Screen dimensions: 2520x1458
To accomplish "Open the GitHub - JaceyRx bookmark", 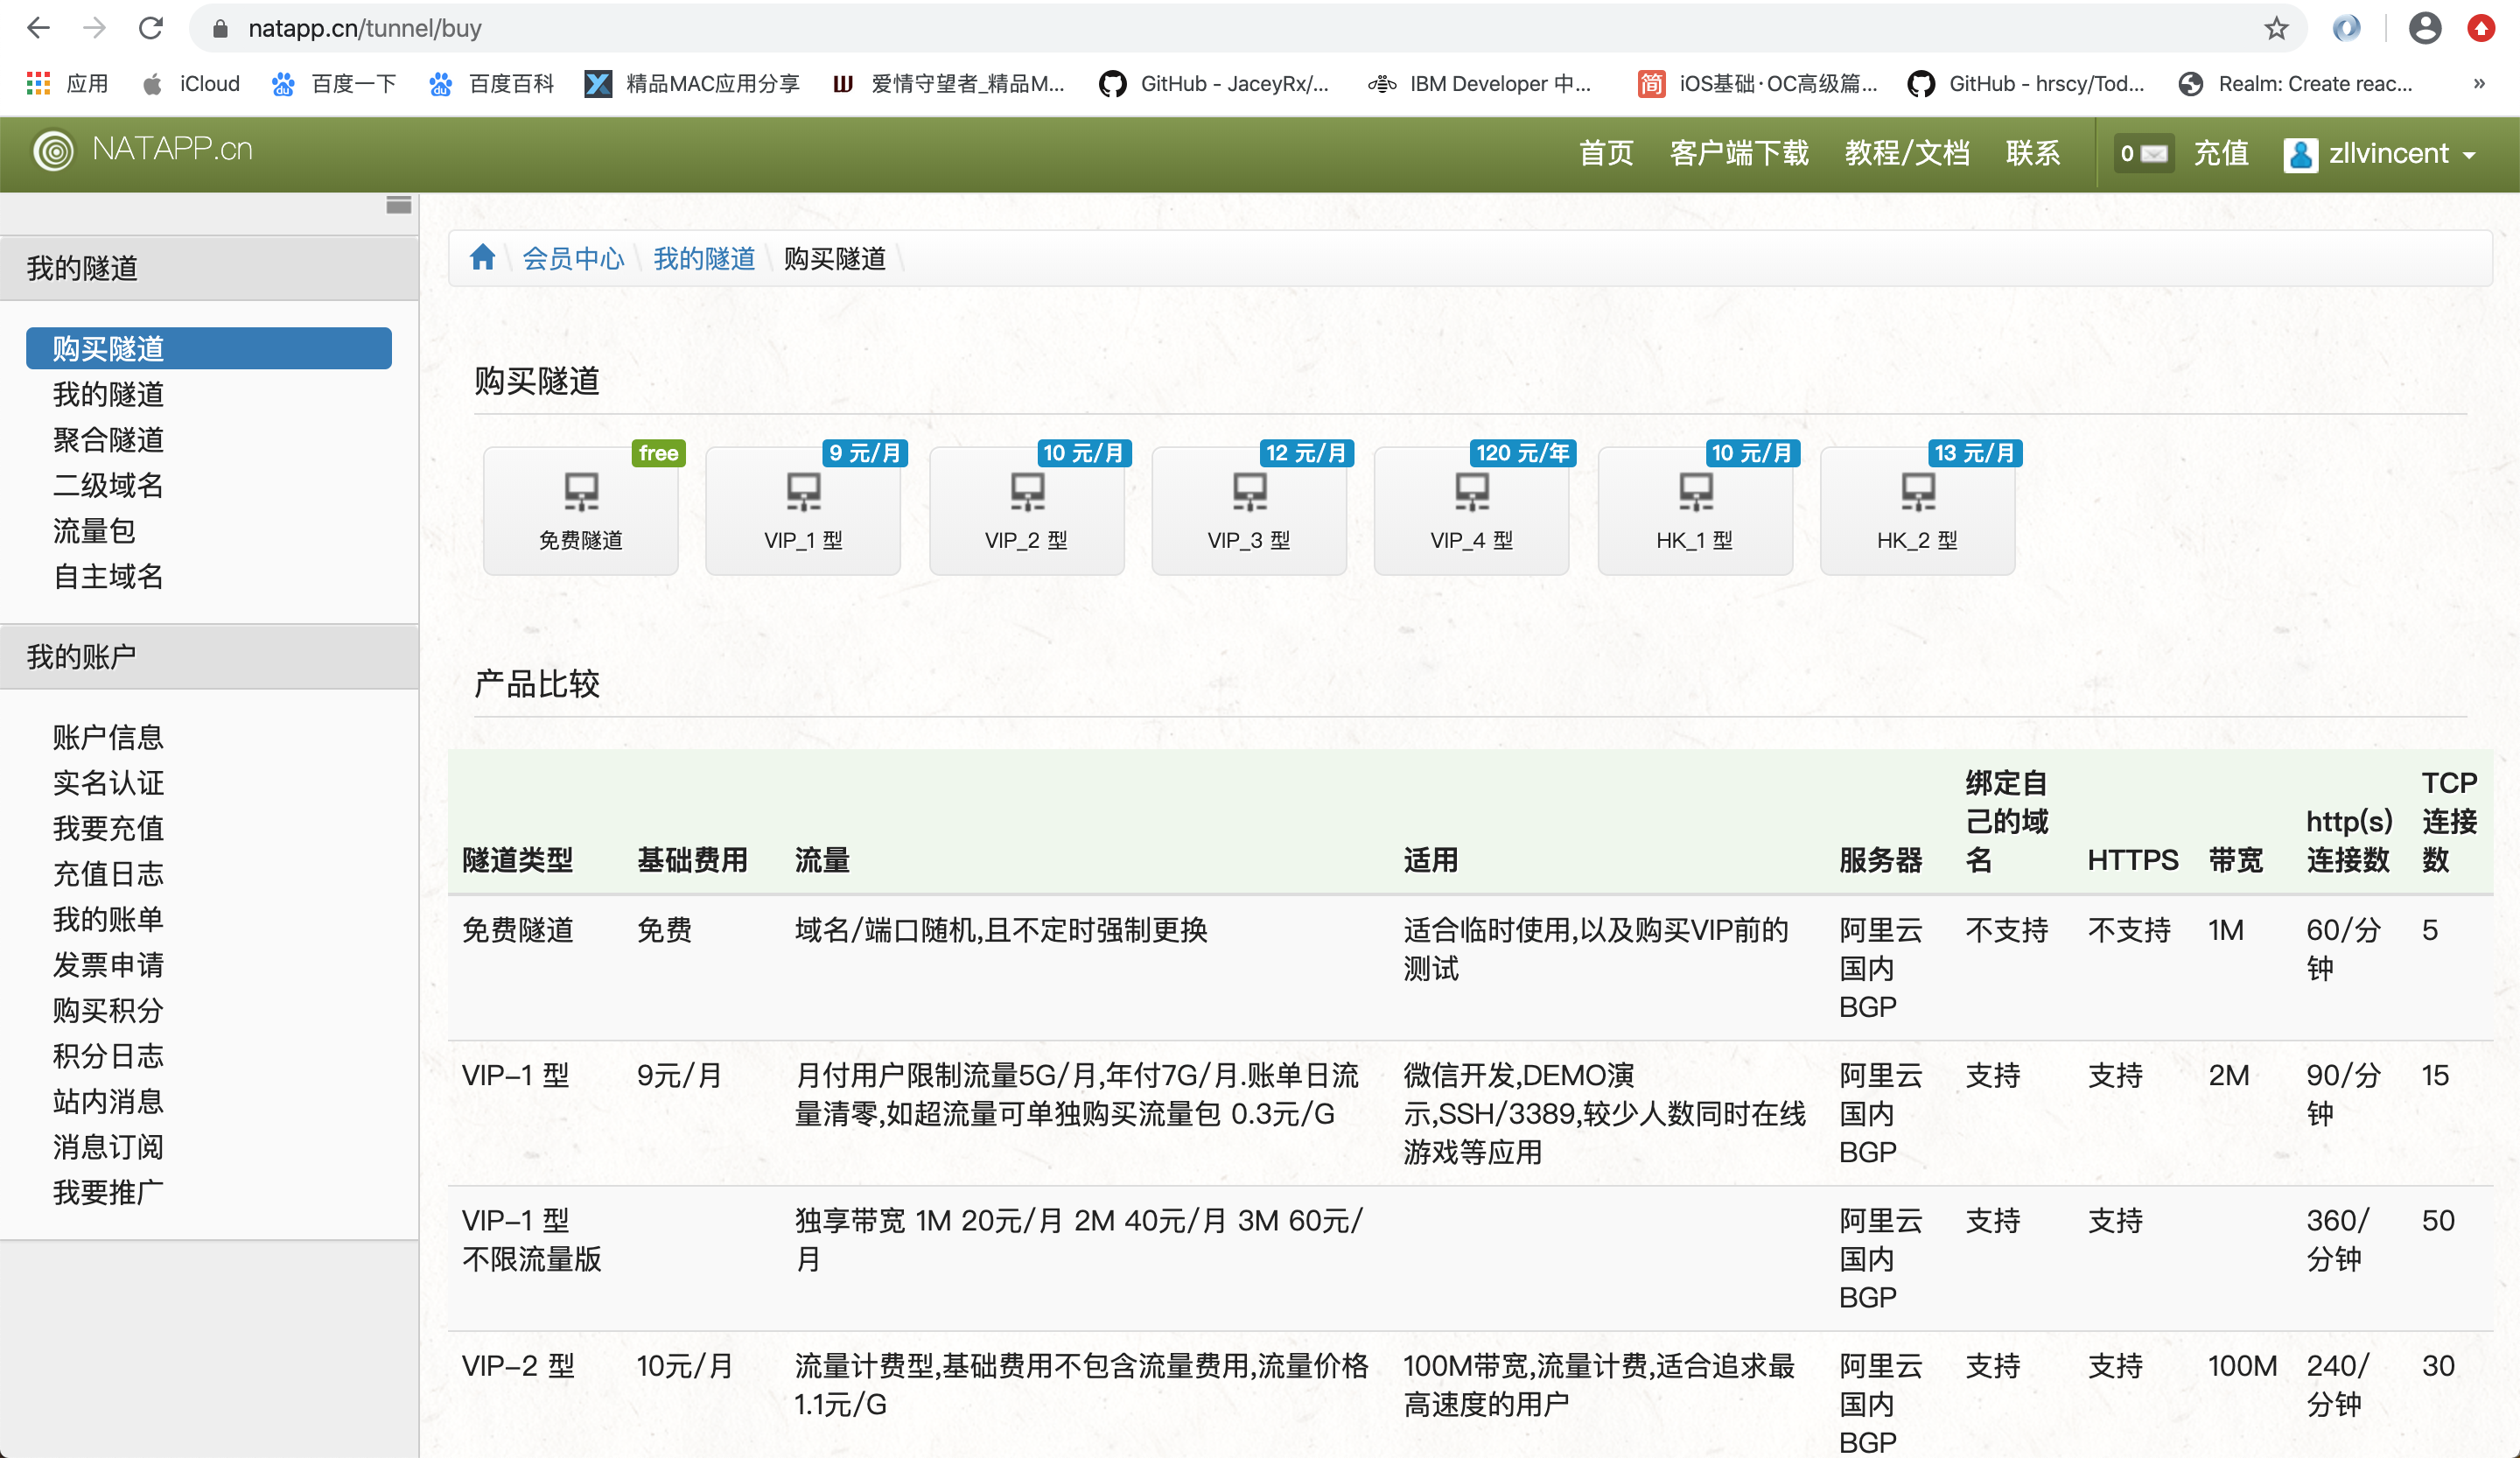I will click(1215, 84).
